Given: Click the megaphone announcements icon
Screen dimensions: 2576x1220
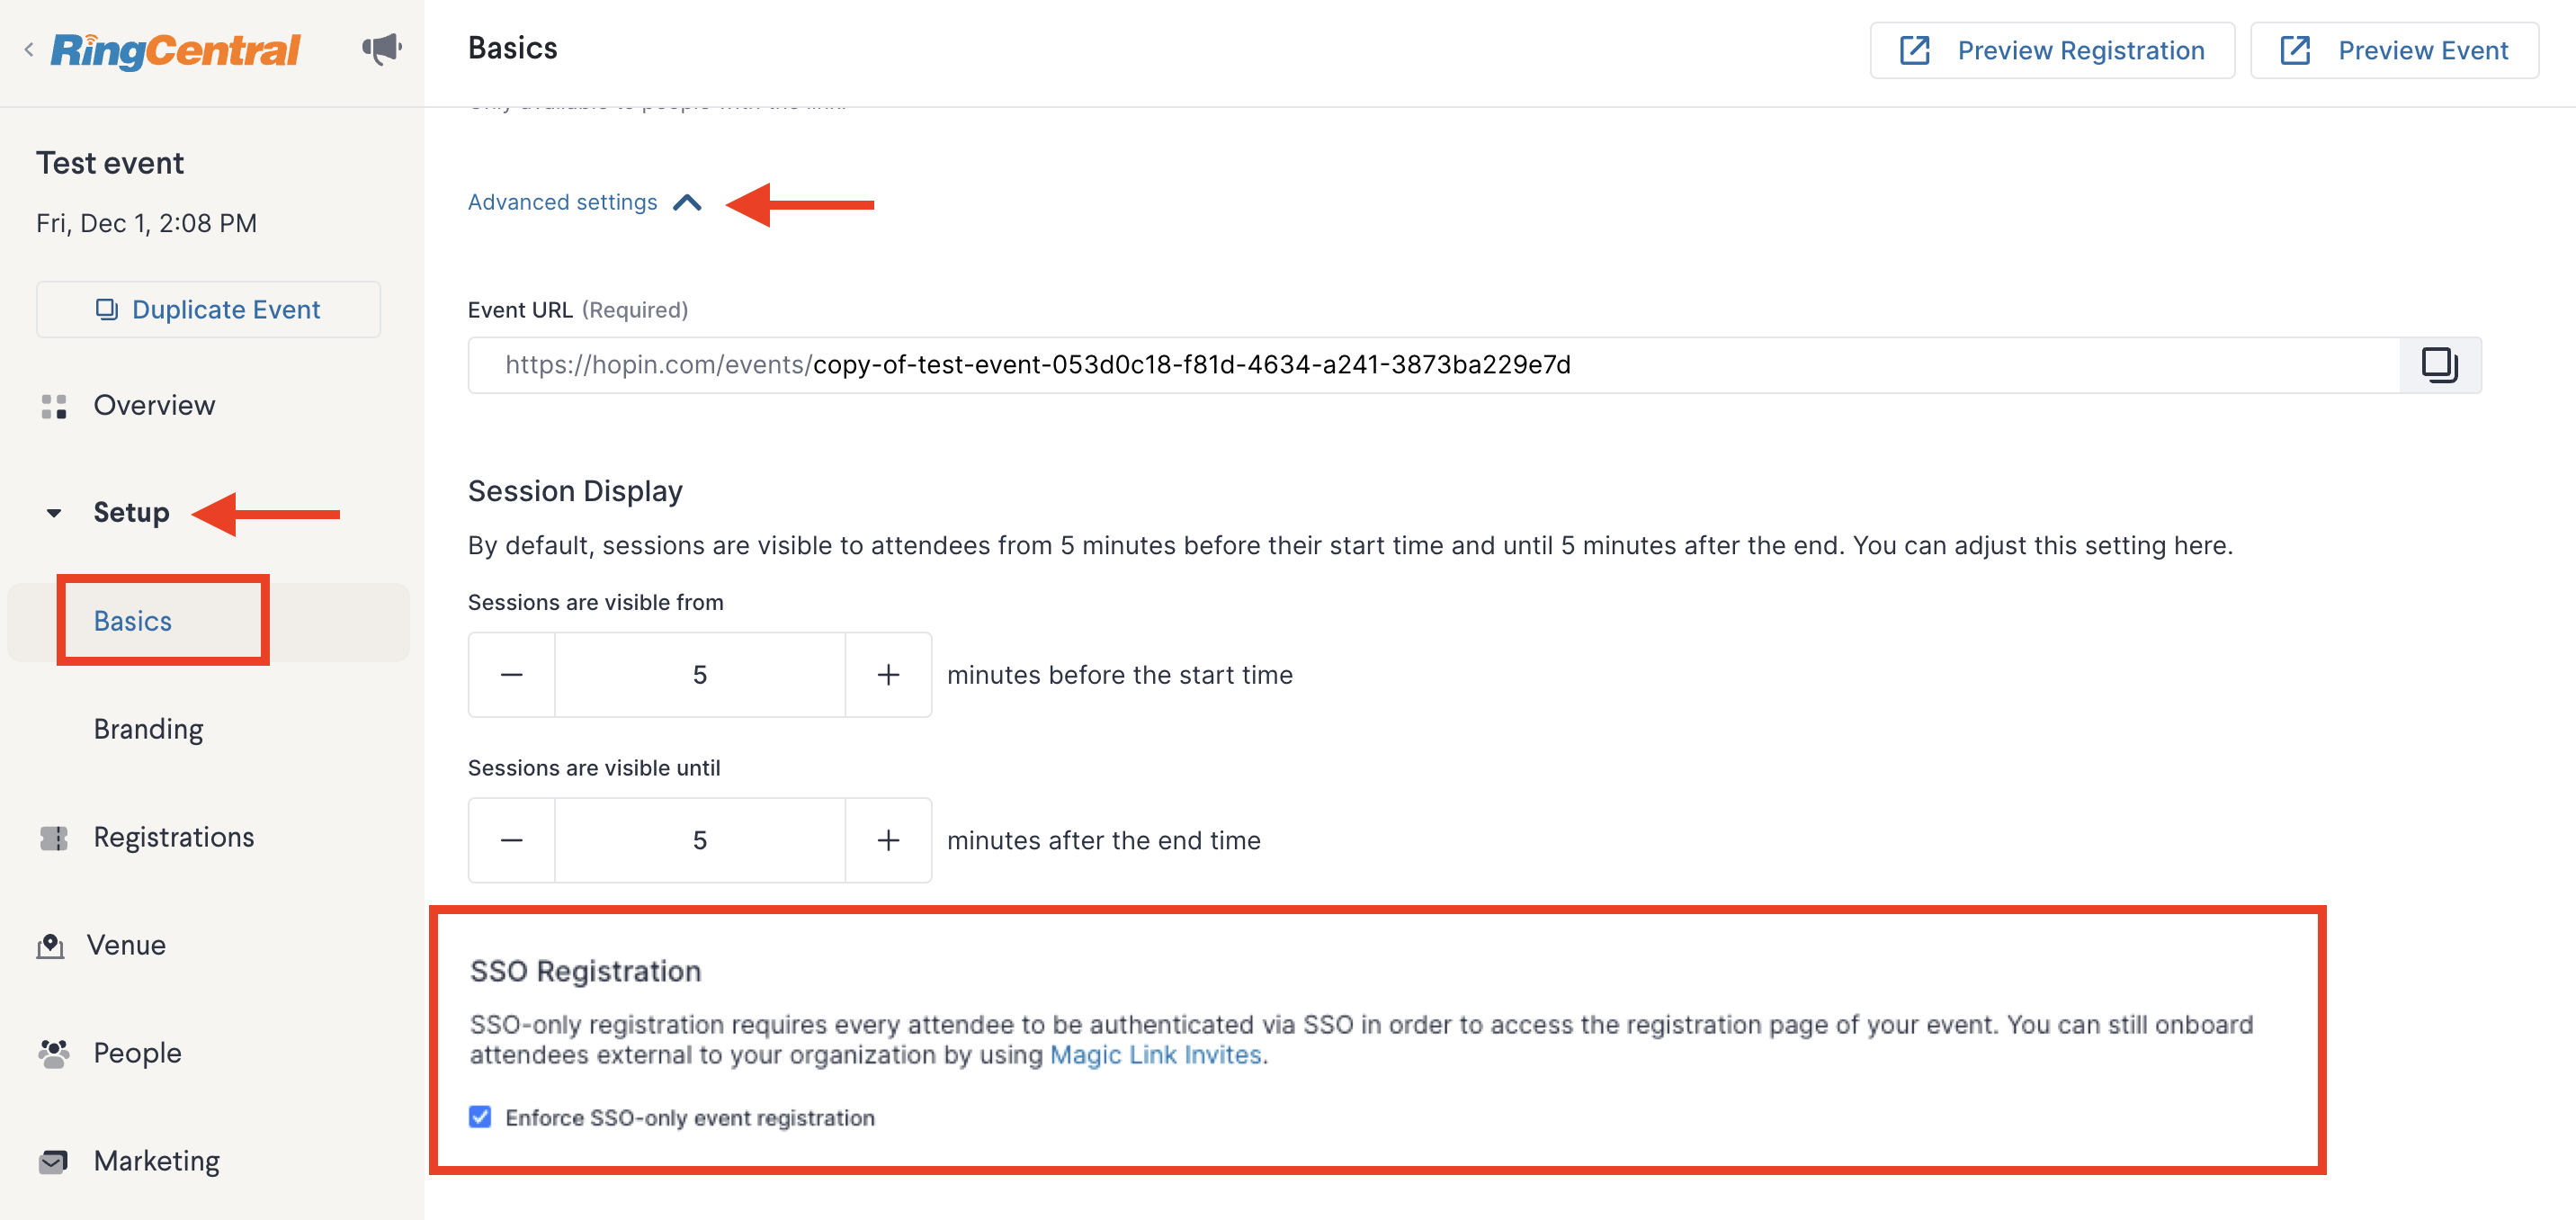Looking at the screenshot, I should click(381, 49).
